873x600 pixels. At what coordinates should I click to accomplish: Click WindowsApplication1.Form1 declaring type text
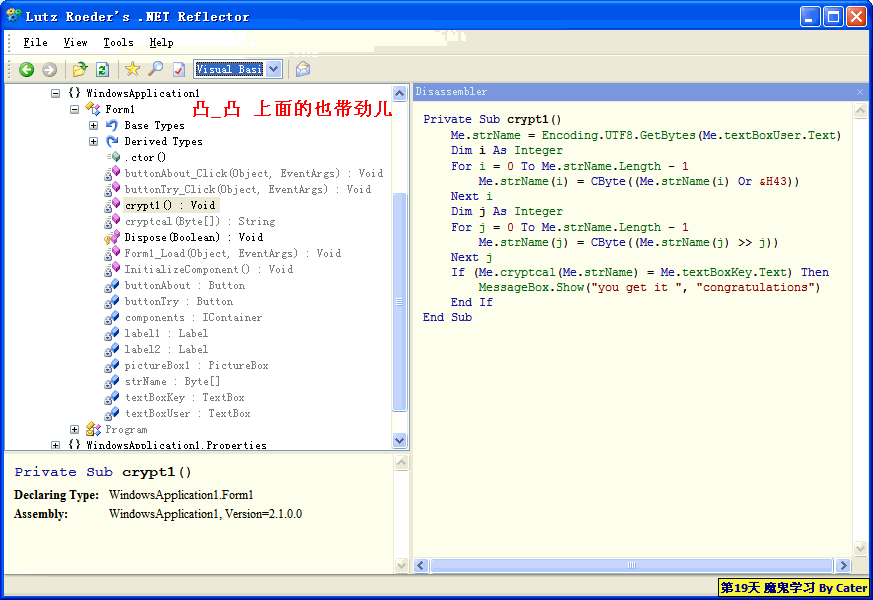[181, 495]
